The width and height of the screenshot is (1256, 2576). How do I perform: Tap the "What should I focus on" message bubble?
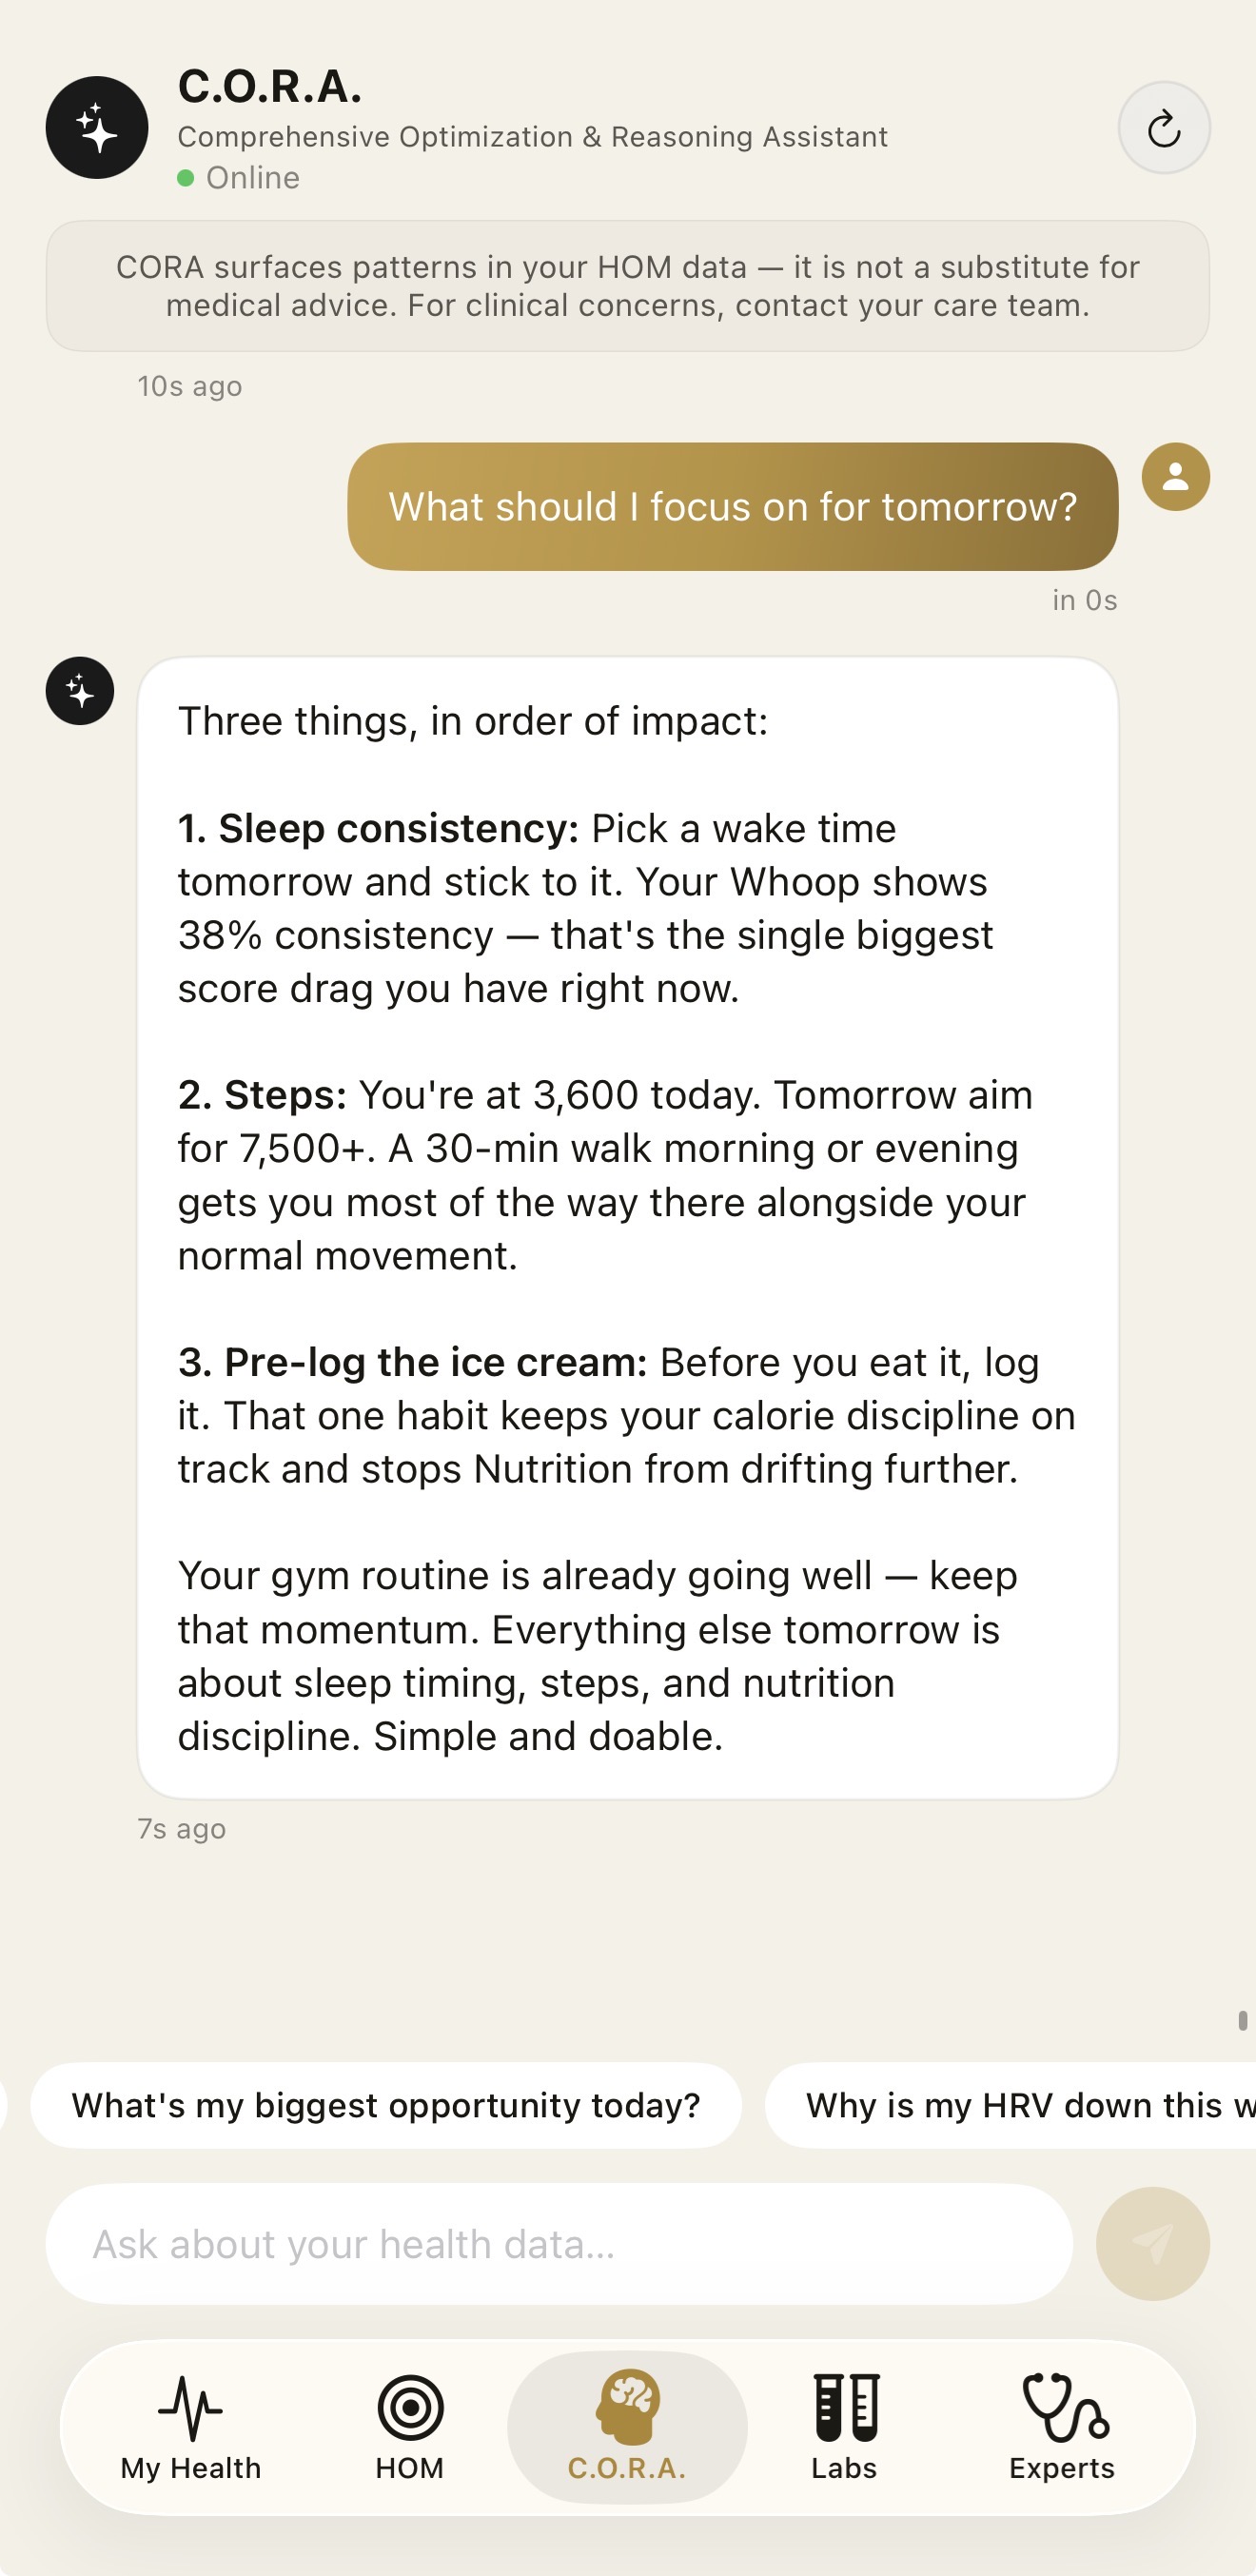733,507
